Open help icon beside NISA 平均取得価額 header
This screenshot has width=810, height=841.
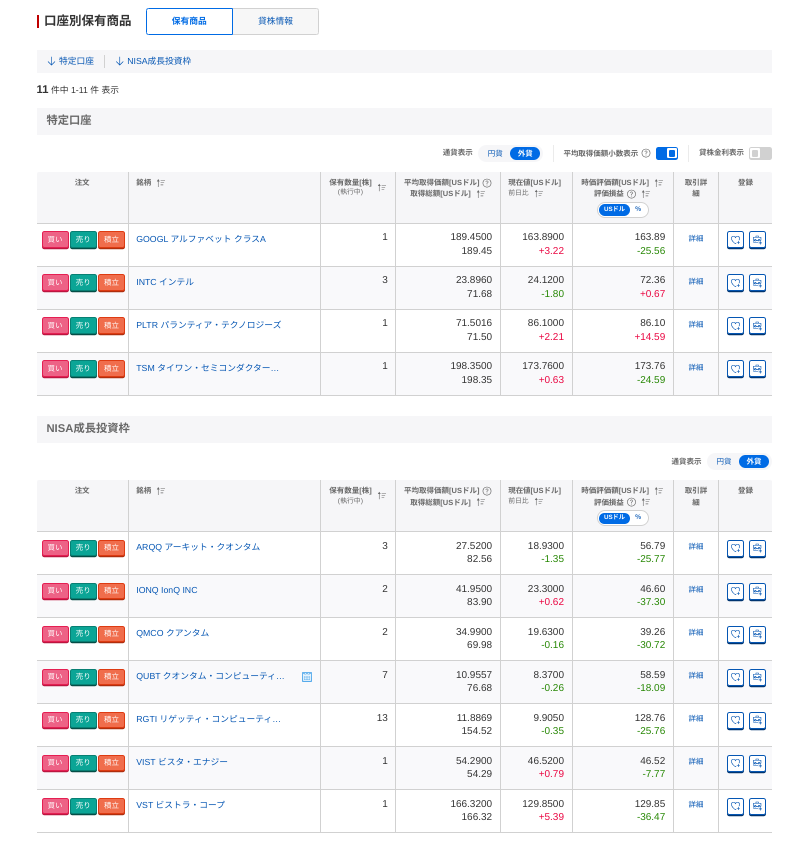coord(487,491)
